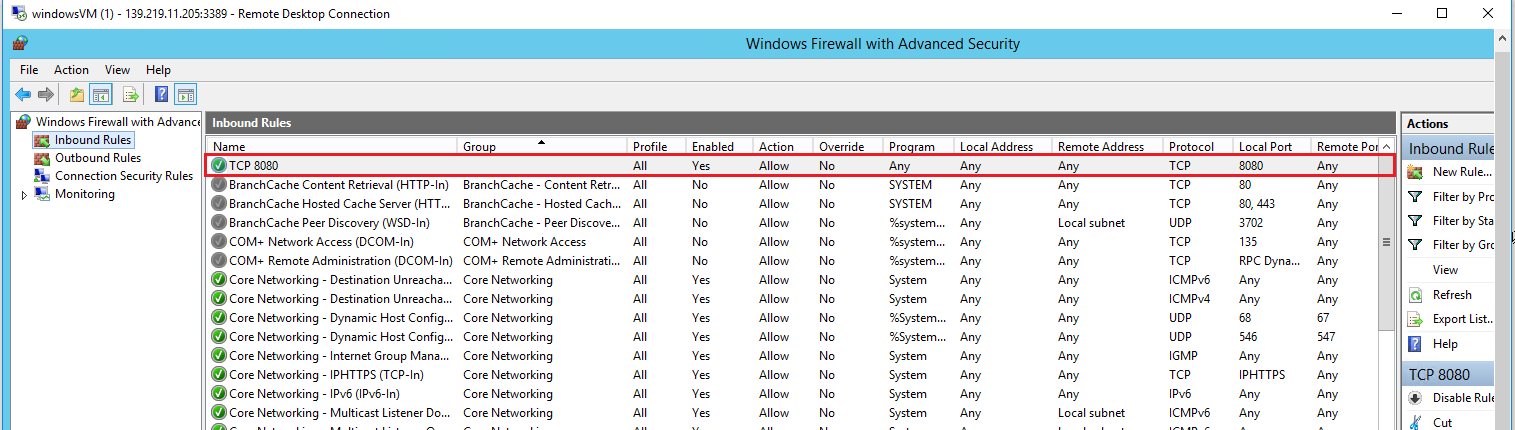The width and height of the screenshot is (1515, 430).
Task: Select Outbound Rules in the tree
Action: (97, 158)
